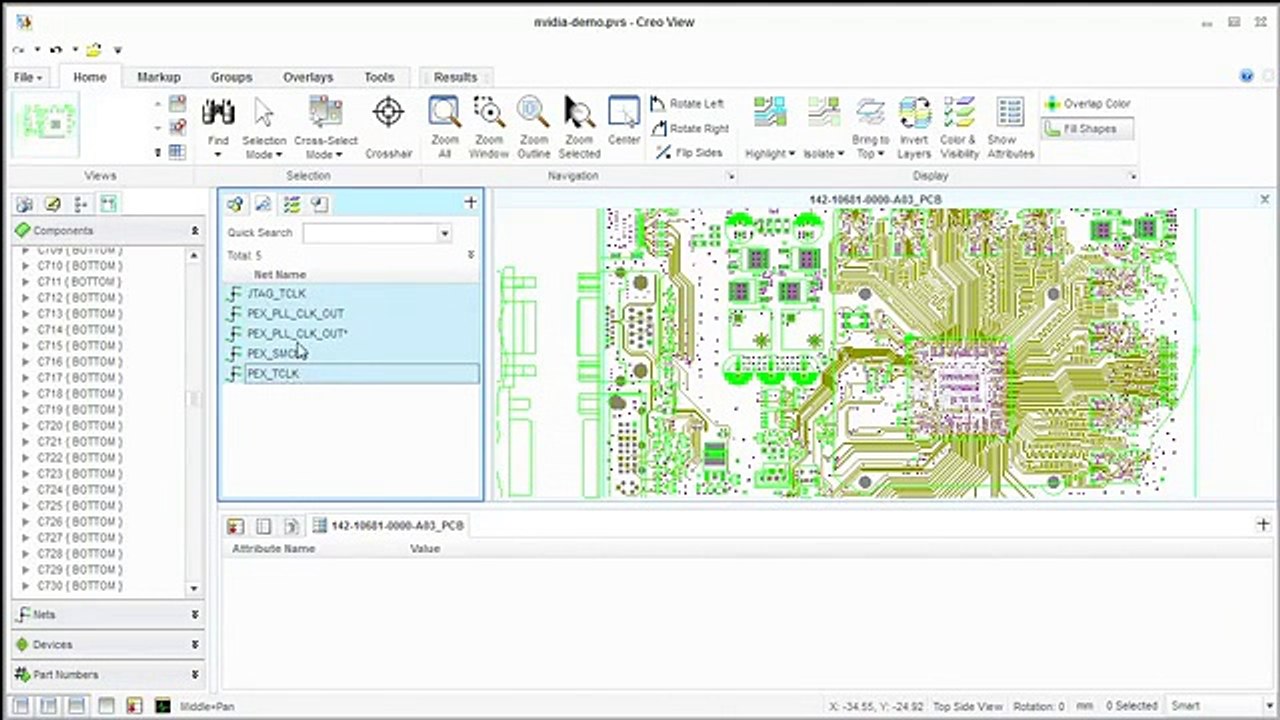Expand the Part Numbers panel
This screenshot has height=720, width=1280.
[195, 675]
